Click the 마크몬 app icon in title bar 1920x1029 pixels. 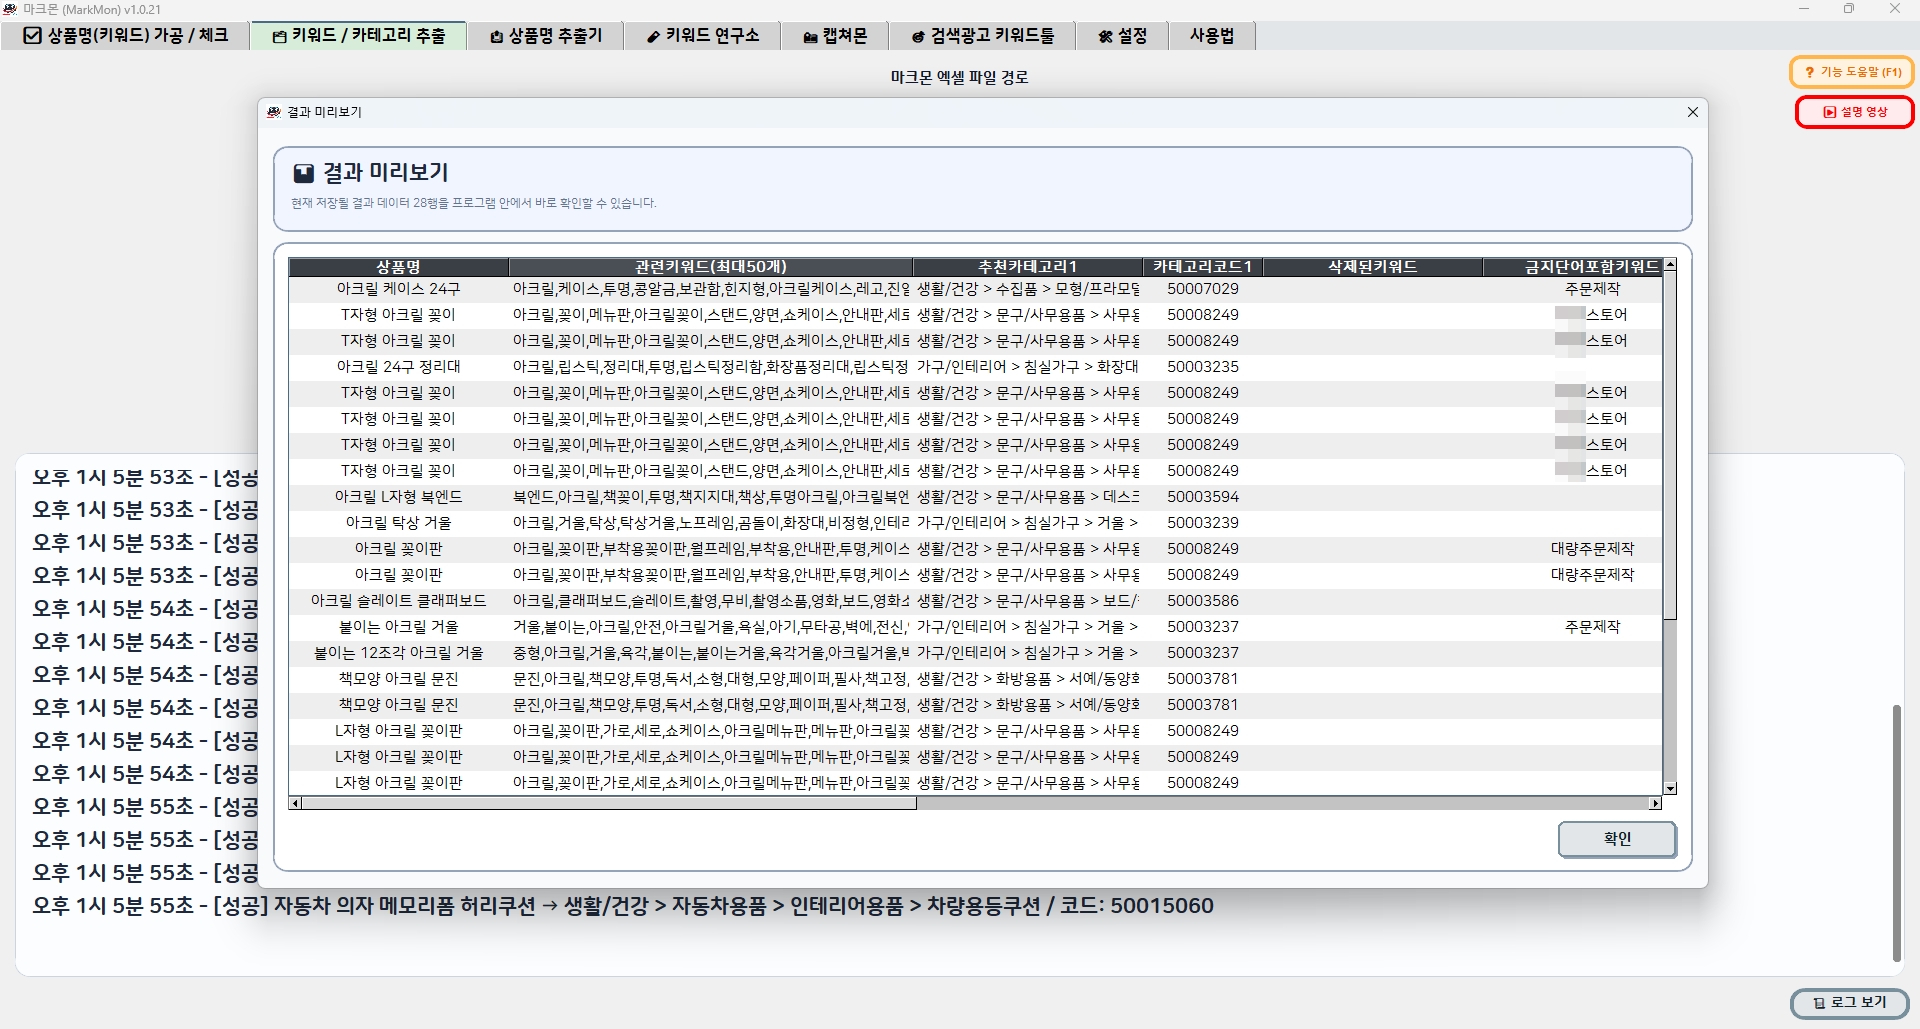tap(10, 9)
